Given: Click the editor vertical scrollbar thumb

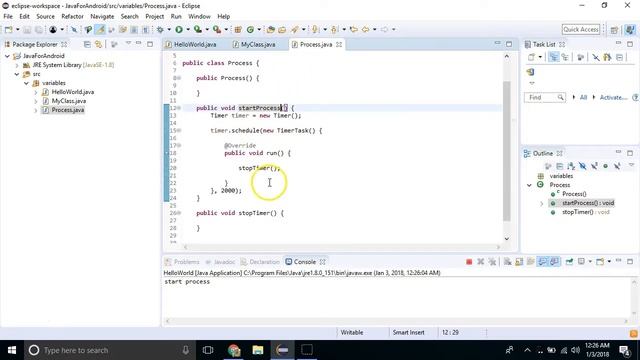Looking at the screenshot, I should click(507, 151).
